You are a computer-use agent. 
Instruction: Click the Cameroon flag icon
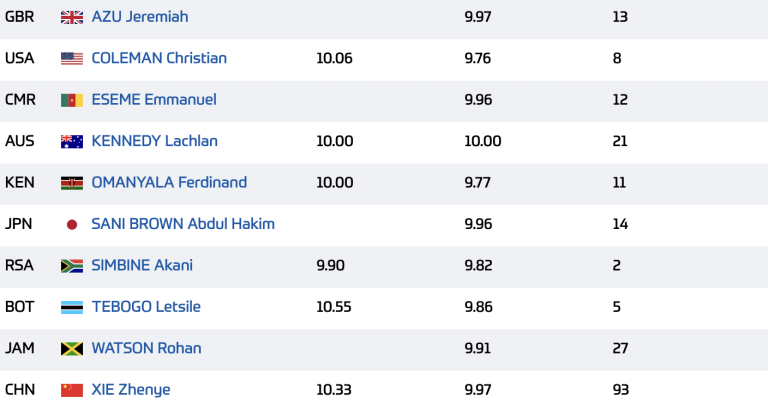pyautogui.click(x=72, y=100)
